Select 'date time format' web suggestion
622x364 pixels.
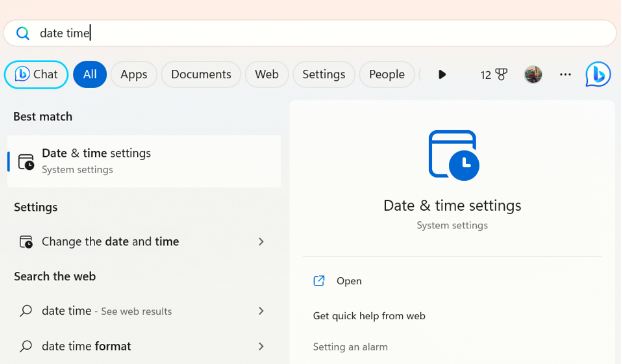coord(144,346)
